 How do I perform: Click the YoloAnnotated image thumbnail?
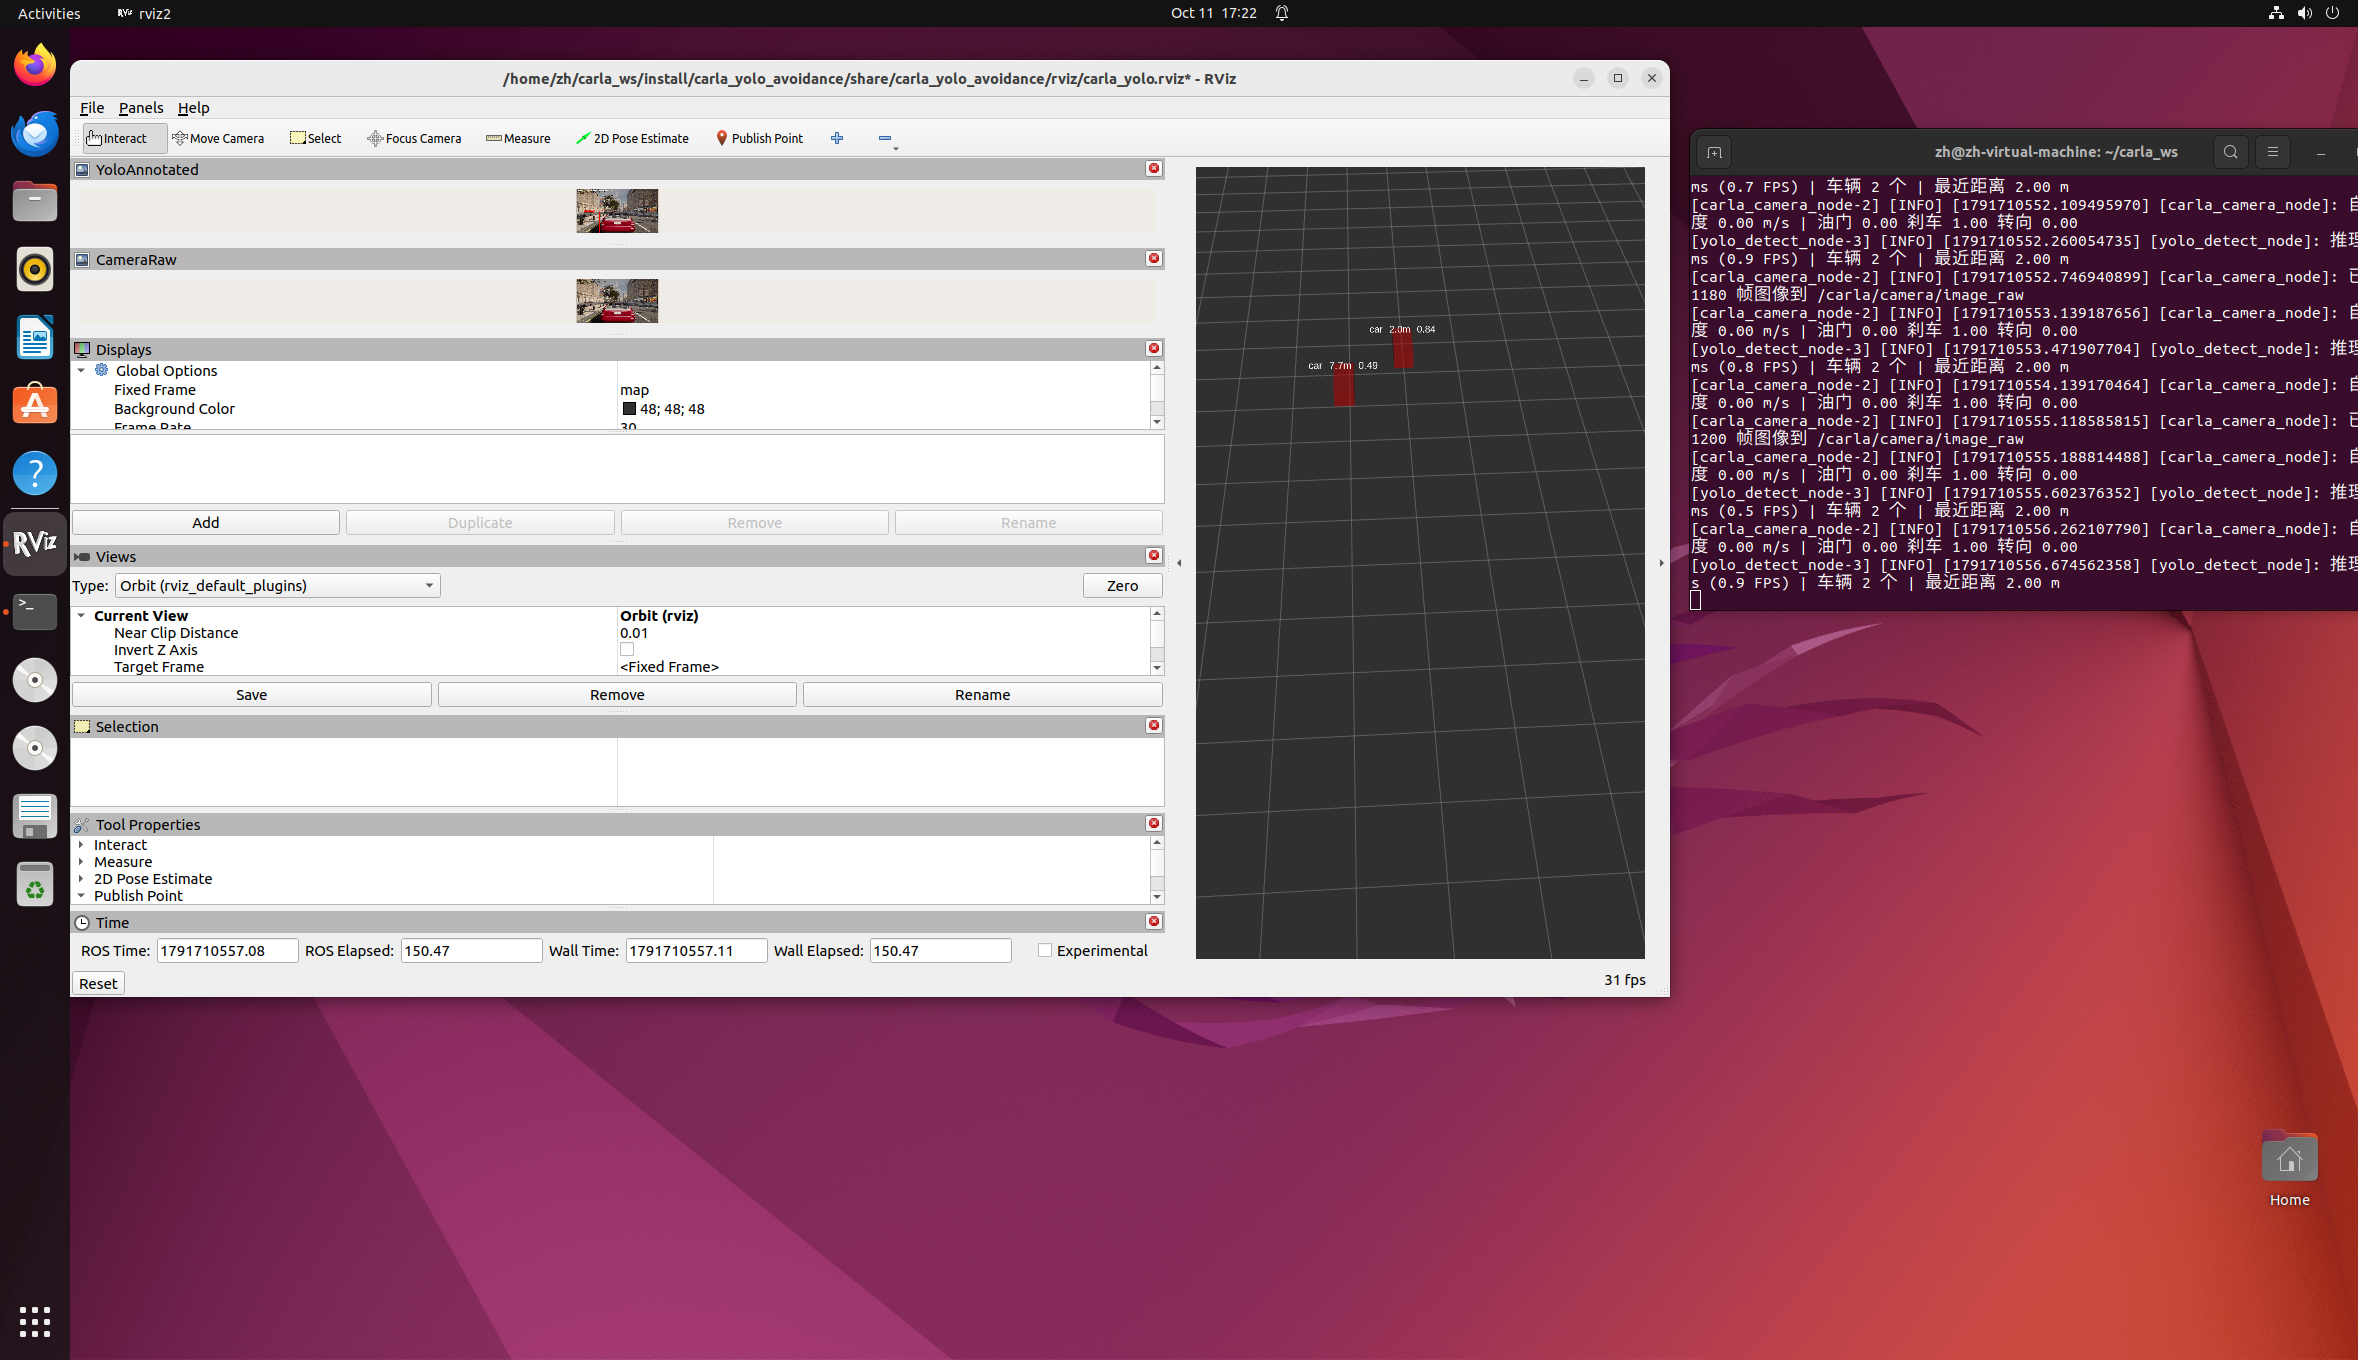click(x=617, y=211)
